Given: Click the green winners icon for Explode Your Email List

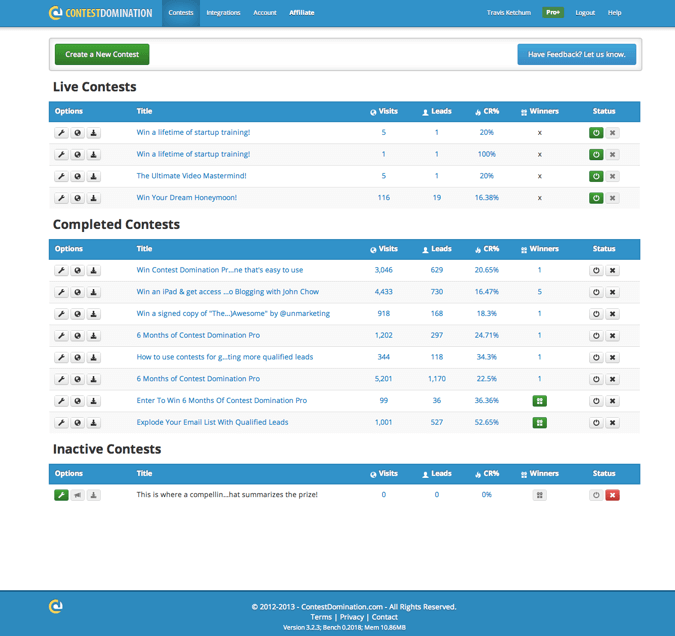Looking at the screenshot, I should coord(539,422).
